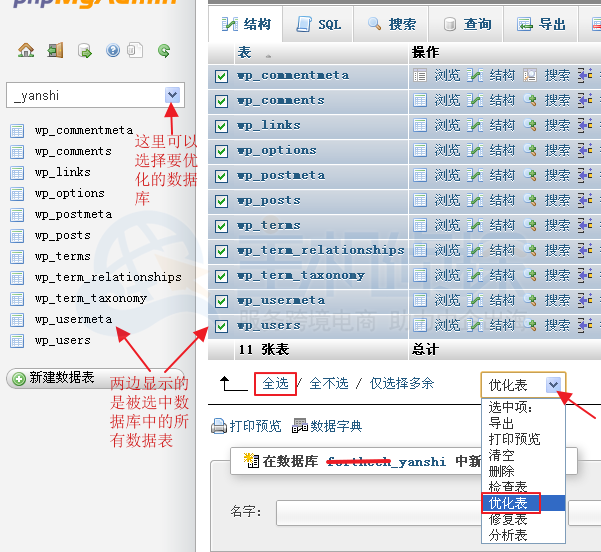
Task: Choose 优化表 in the action list
Action: tap(523, 503)
